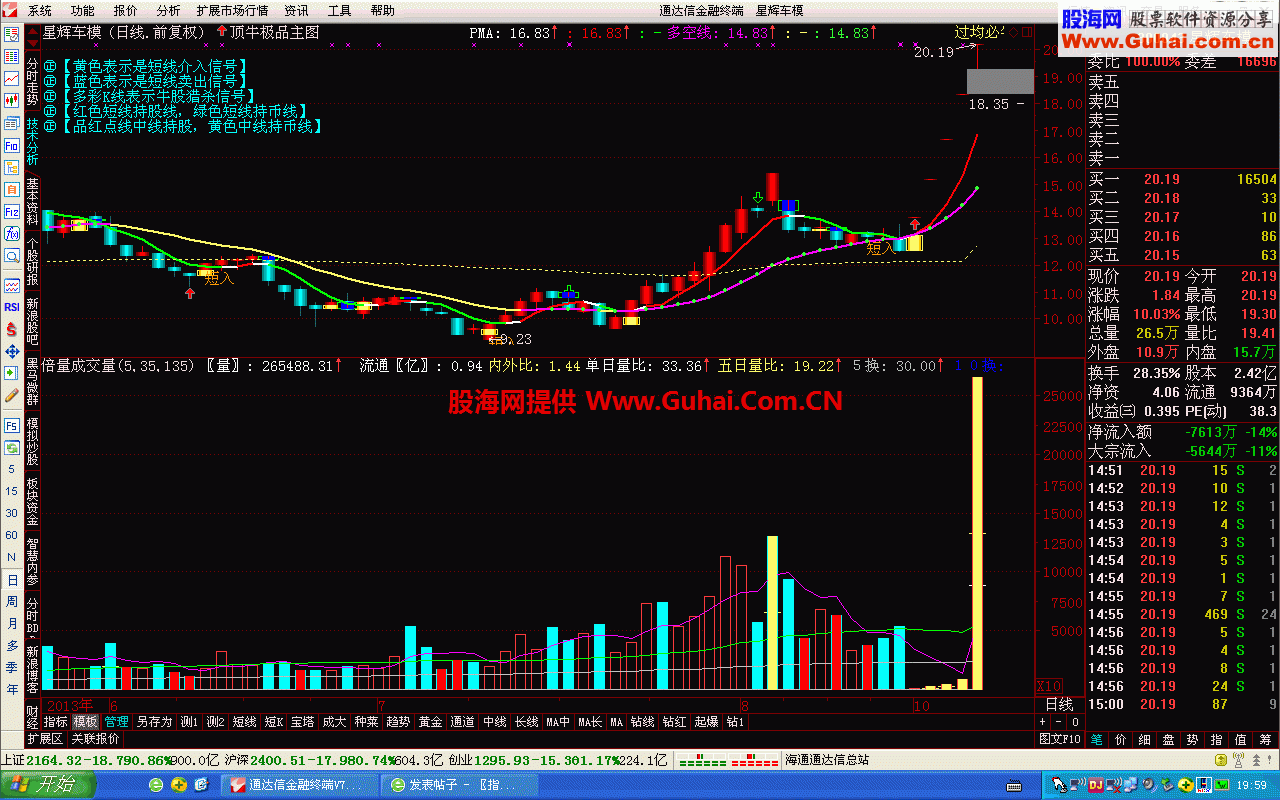Click the red S icon in sidebar
Image resolution: width=1280 pixels, height=800 pixels.
[12, 328]
